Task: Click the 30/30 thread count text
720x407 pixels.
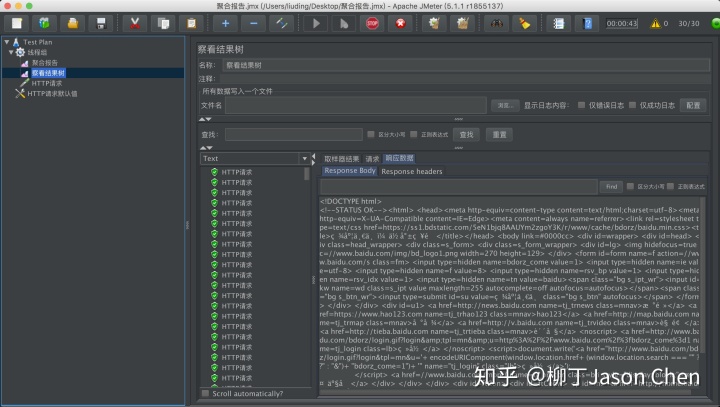Action: (x=689, y=23)
